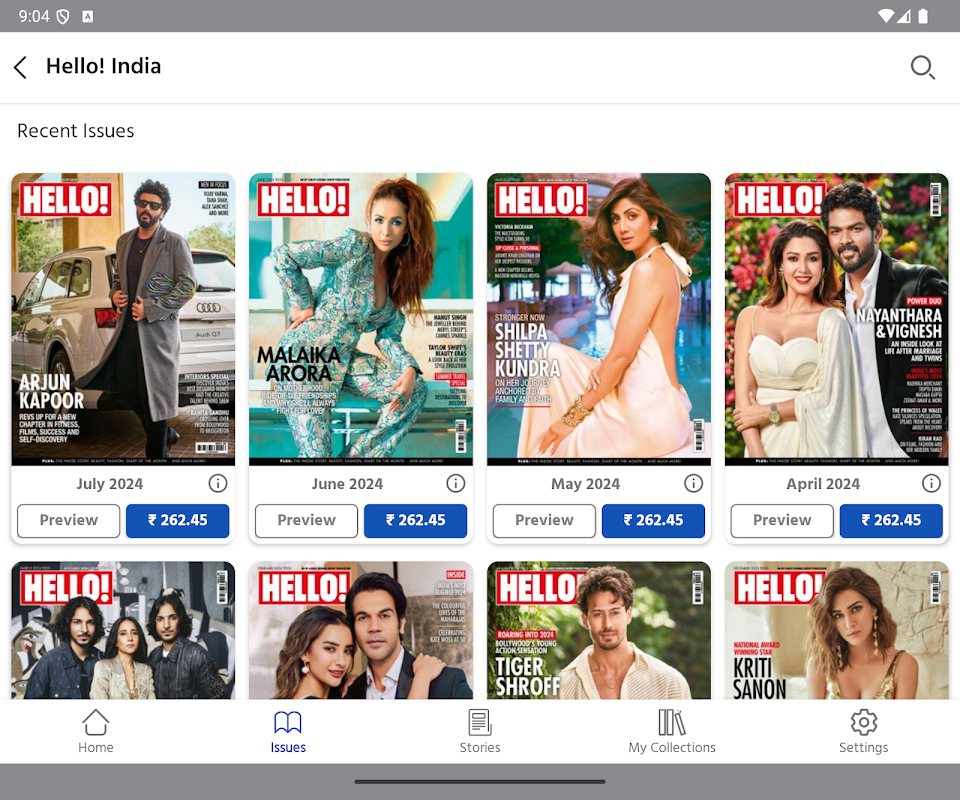Show info for May 2024 issue

coord(693,484)
